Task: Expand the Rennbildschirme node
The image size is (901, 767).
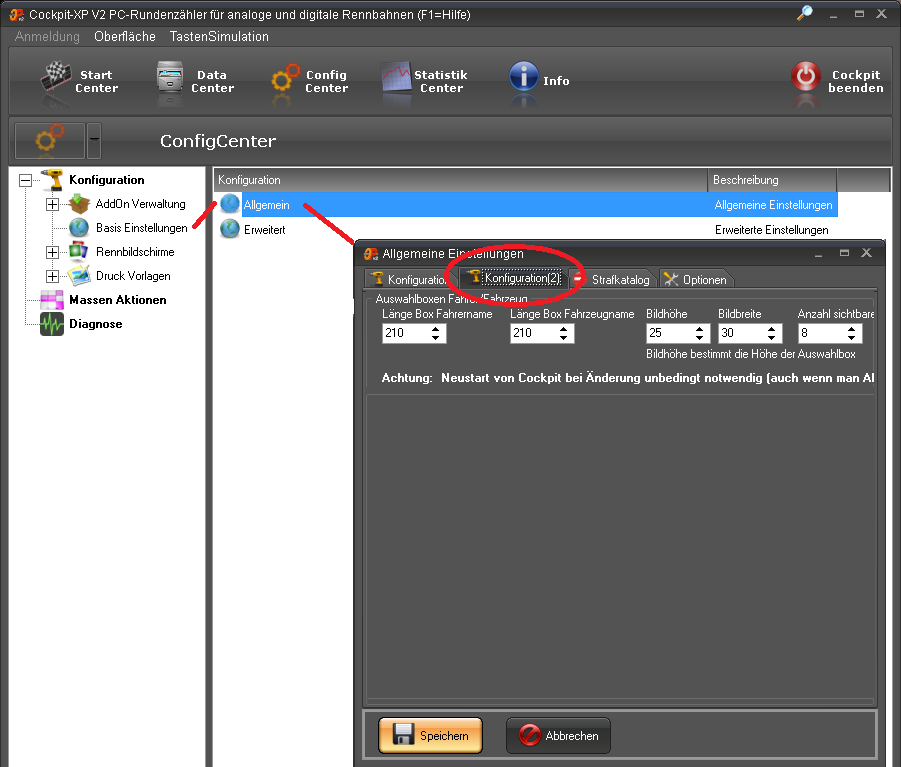Action: click(x=52, y=252)
